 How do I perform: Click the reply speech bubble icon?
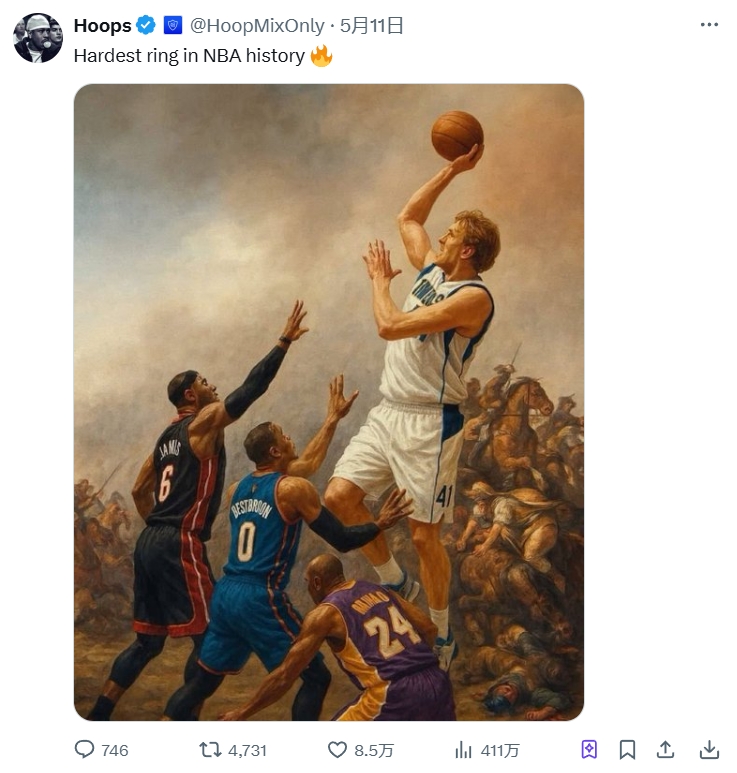tap(86, 749)
